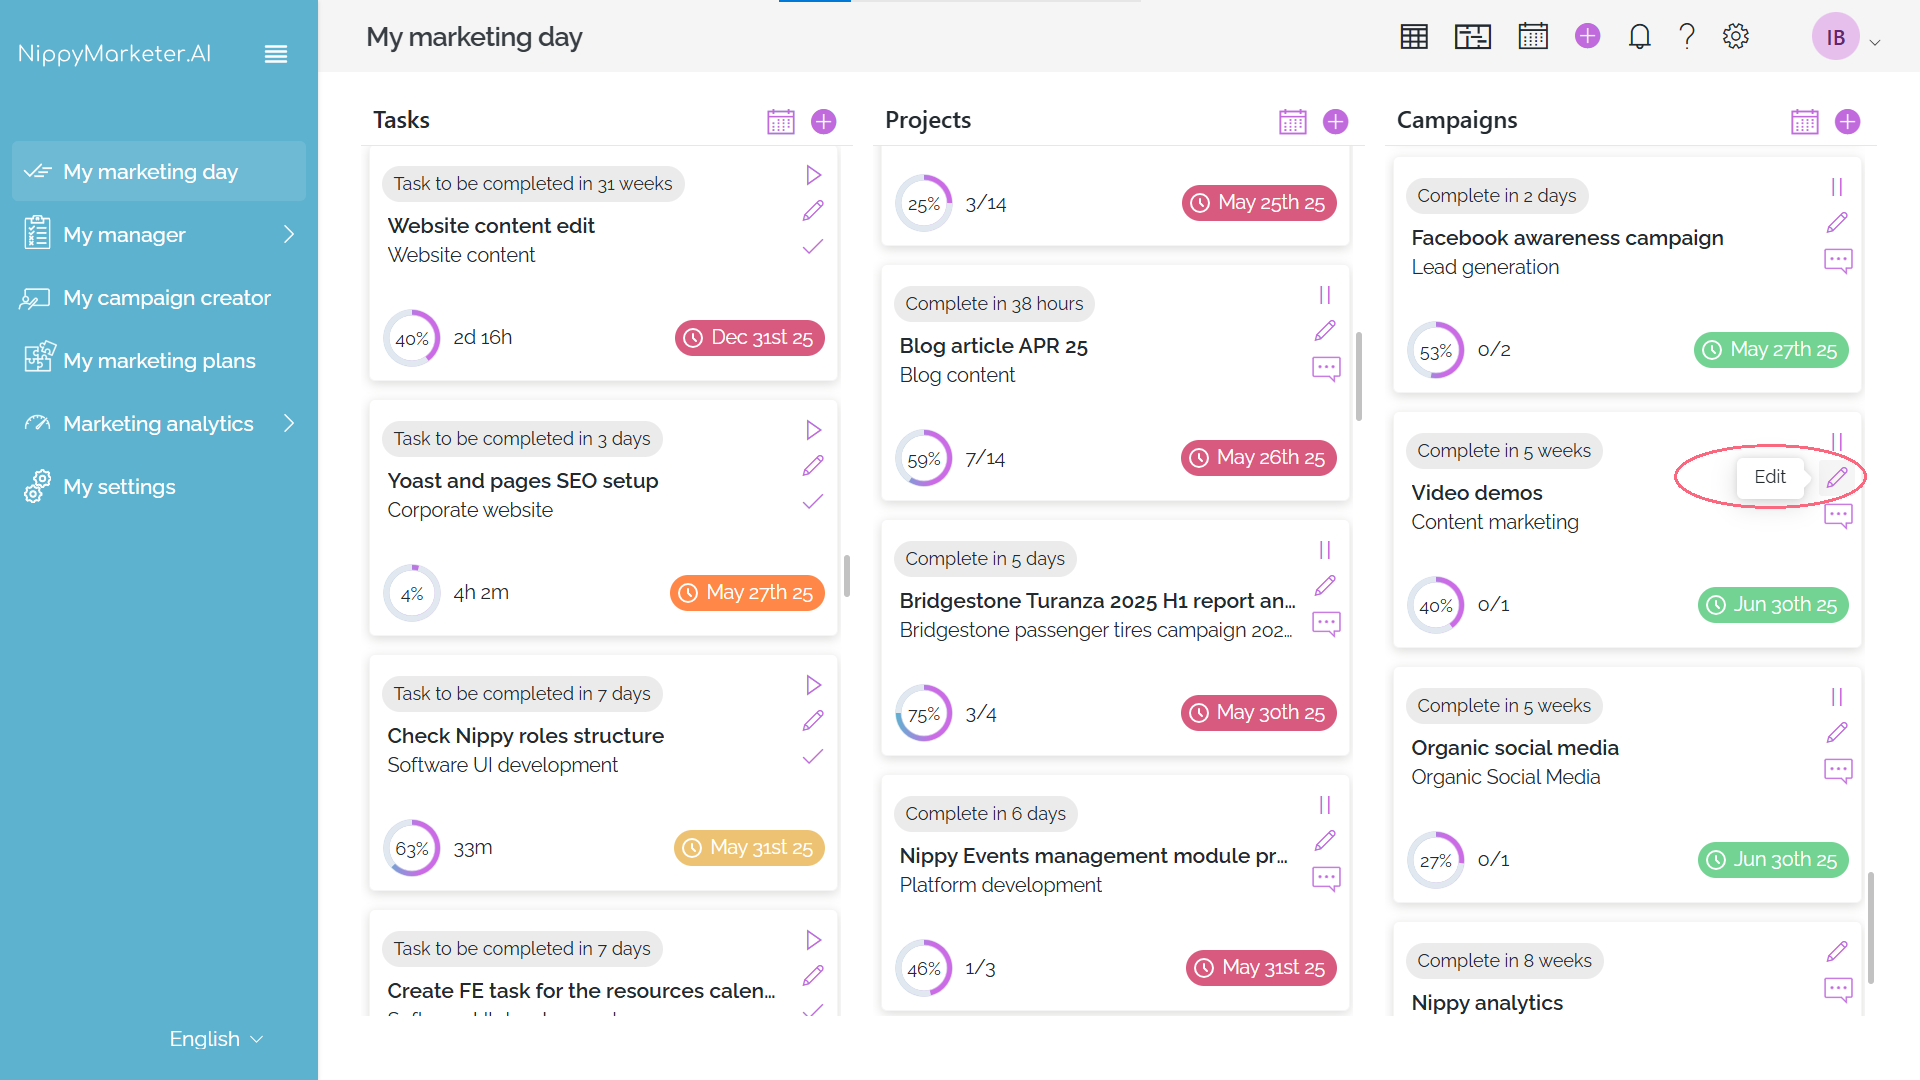The height and width of the screenshot is (1080, 1920).
Task: Open comments on Organic social media campaign
Action: (1838, 771)
